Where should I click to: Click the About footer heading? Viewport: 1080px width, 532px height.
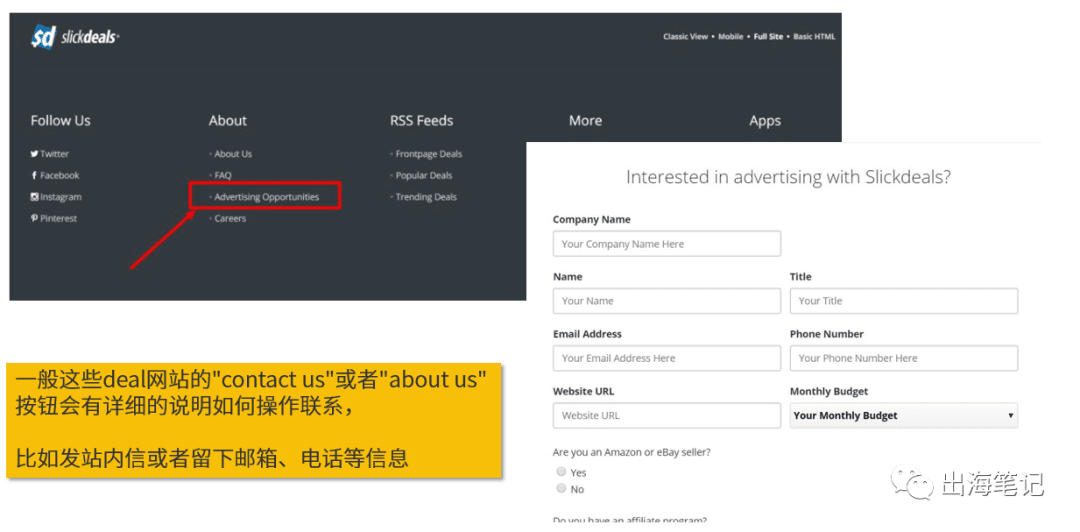point(228,121)
